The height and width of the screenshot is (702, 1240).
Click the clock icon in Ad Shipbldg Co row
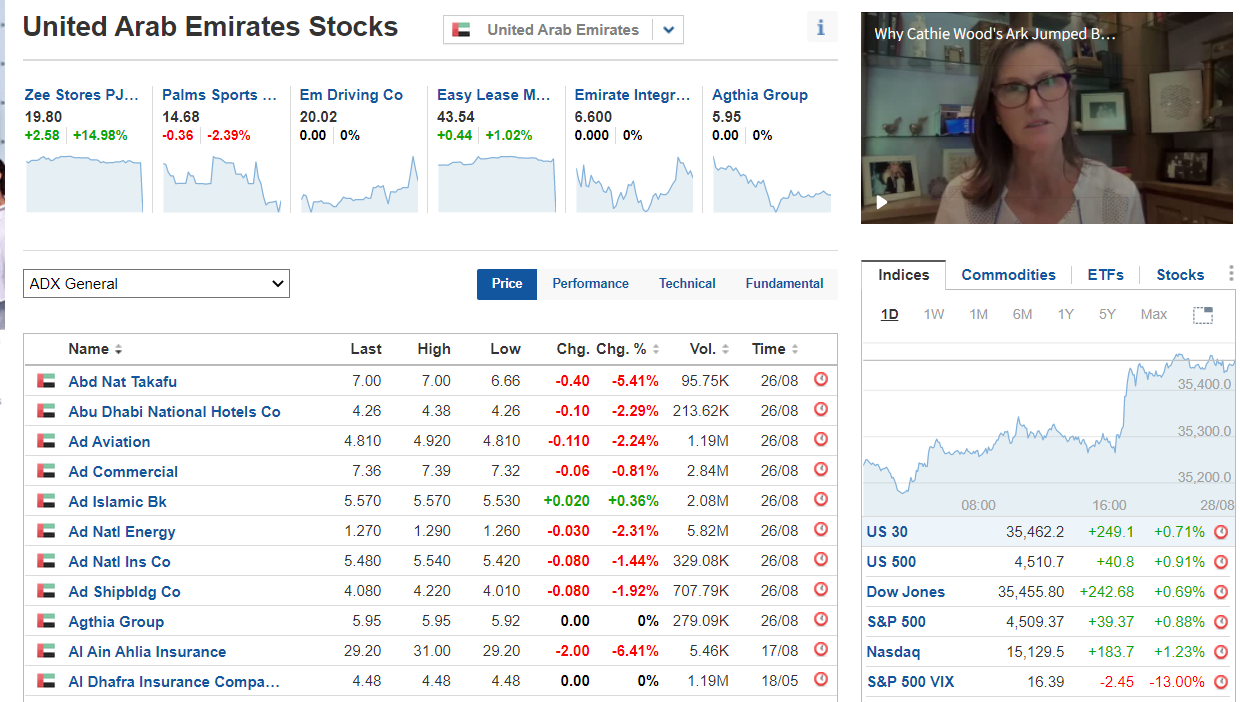[821, 590]
